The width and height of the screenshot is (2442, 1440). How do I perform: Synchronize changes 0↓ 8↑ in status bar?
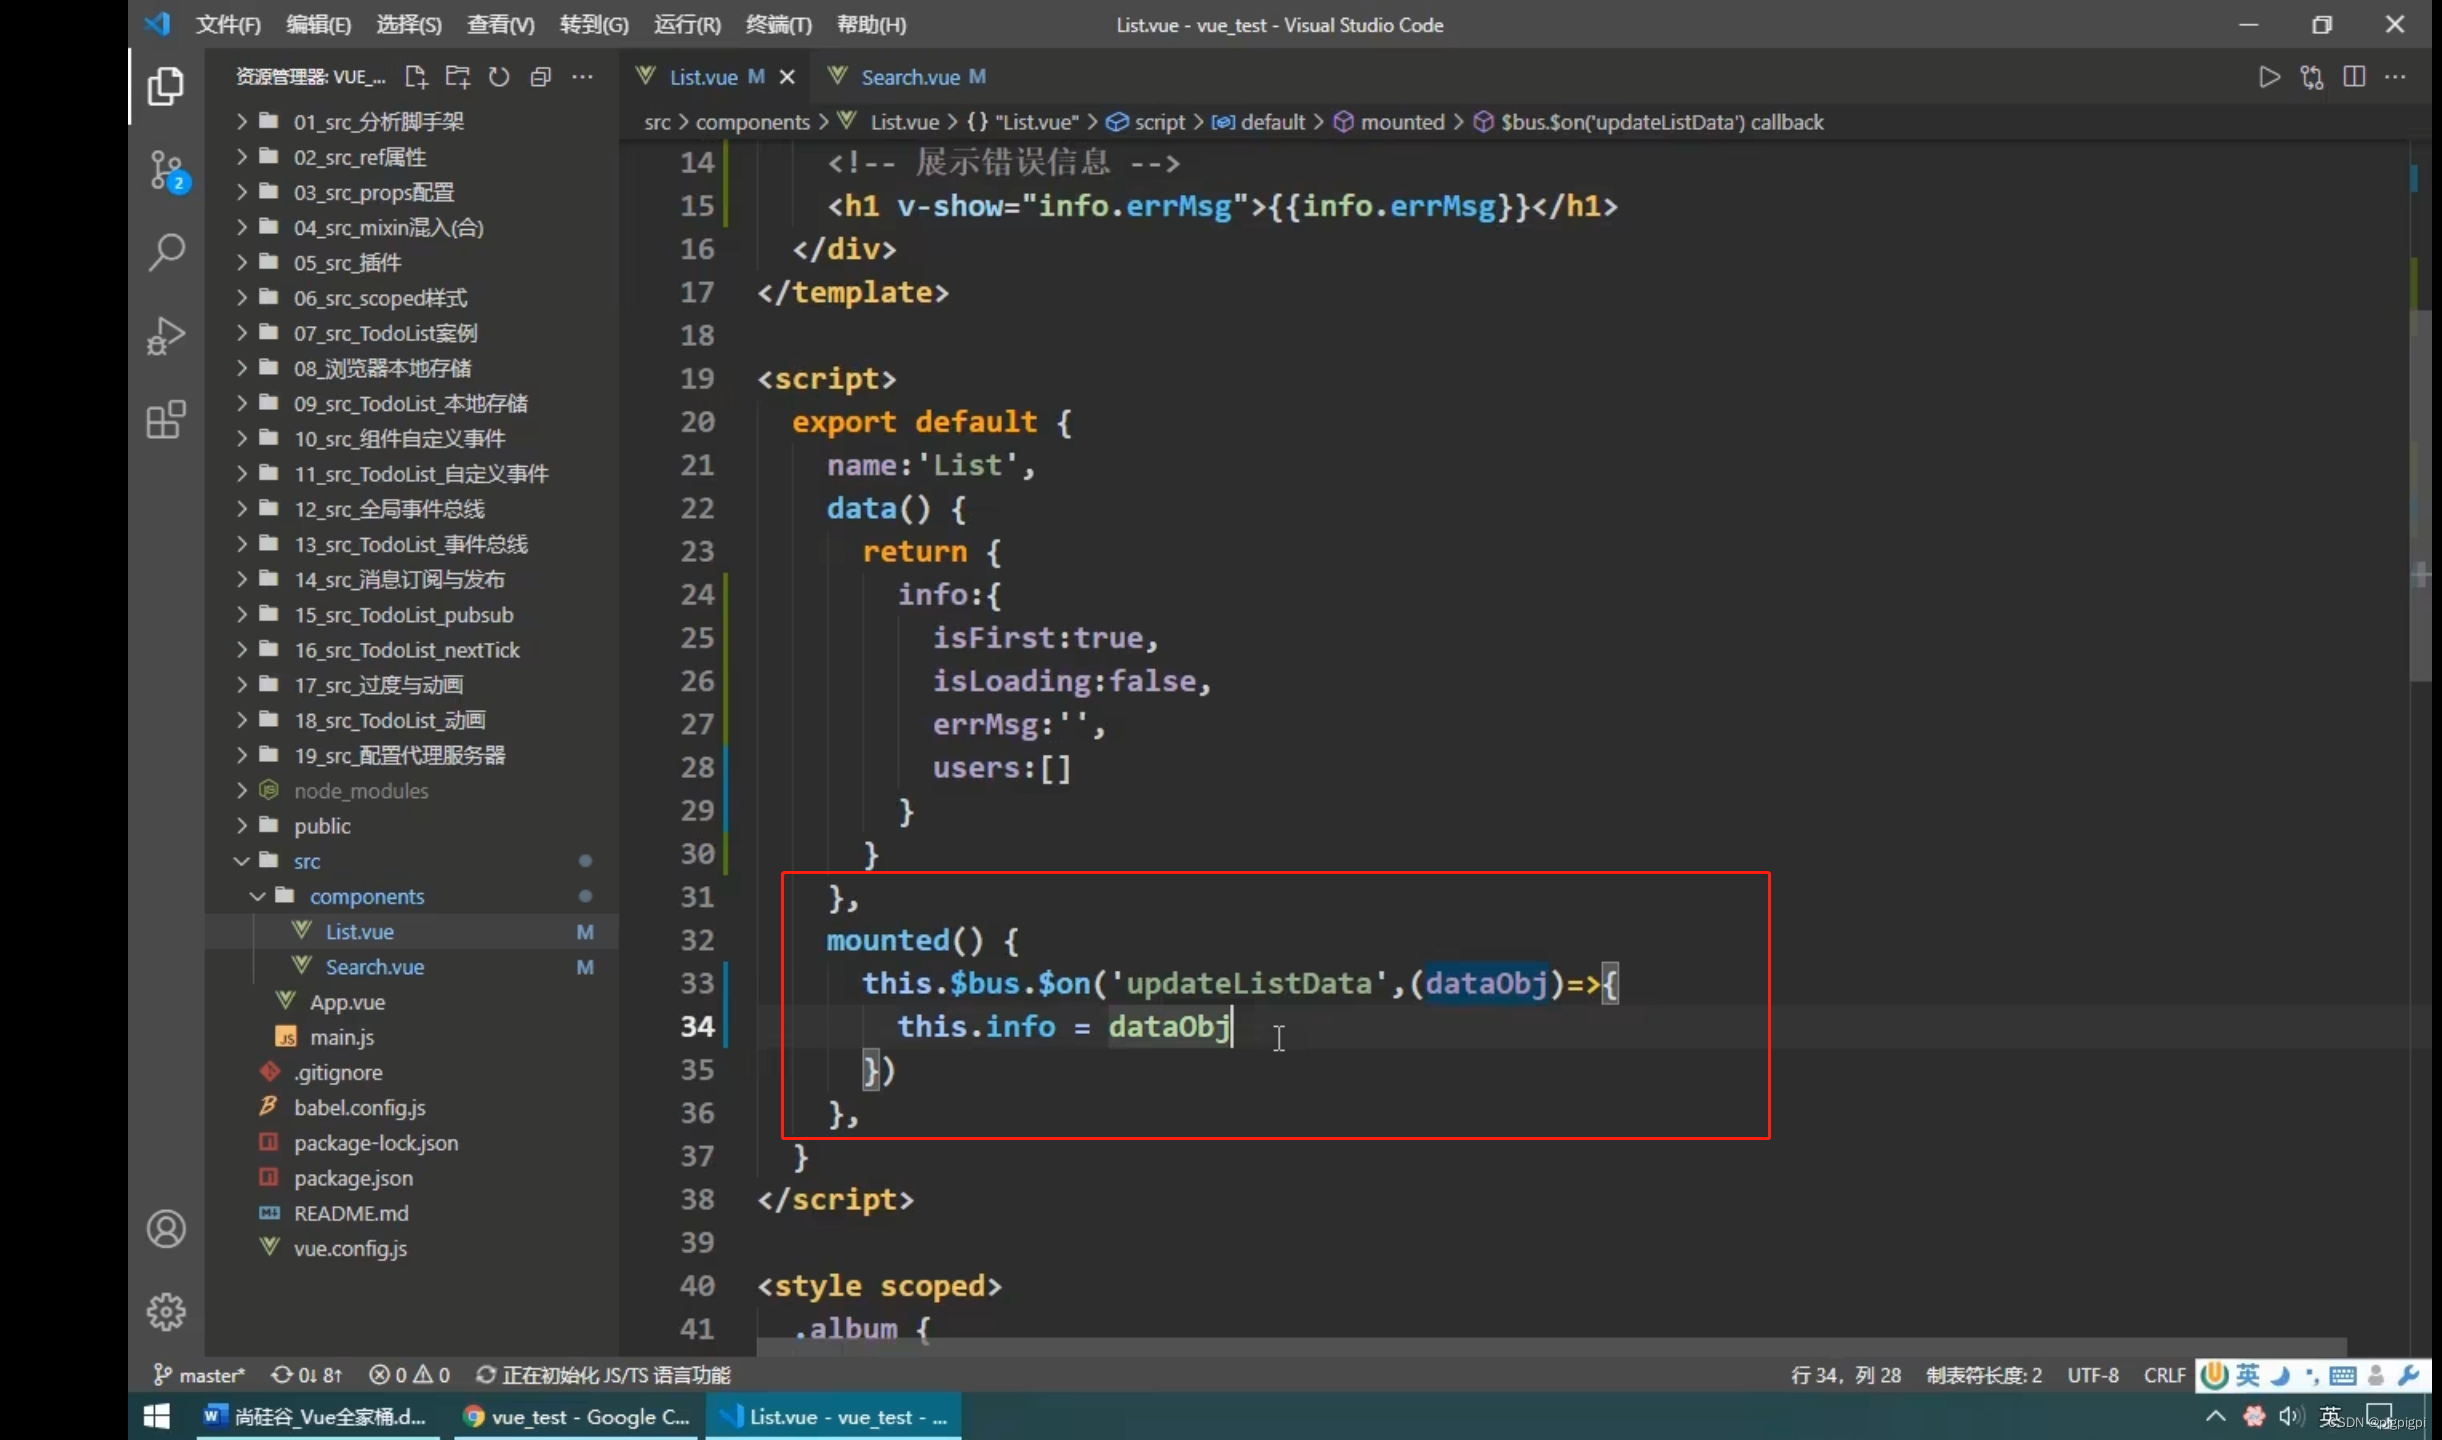pyautogui.click(x=307, y=1375)
